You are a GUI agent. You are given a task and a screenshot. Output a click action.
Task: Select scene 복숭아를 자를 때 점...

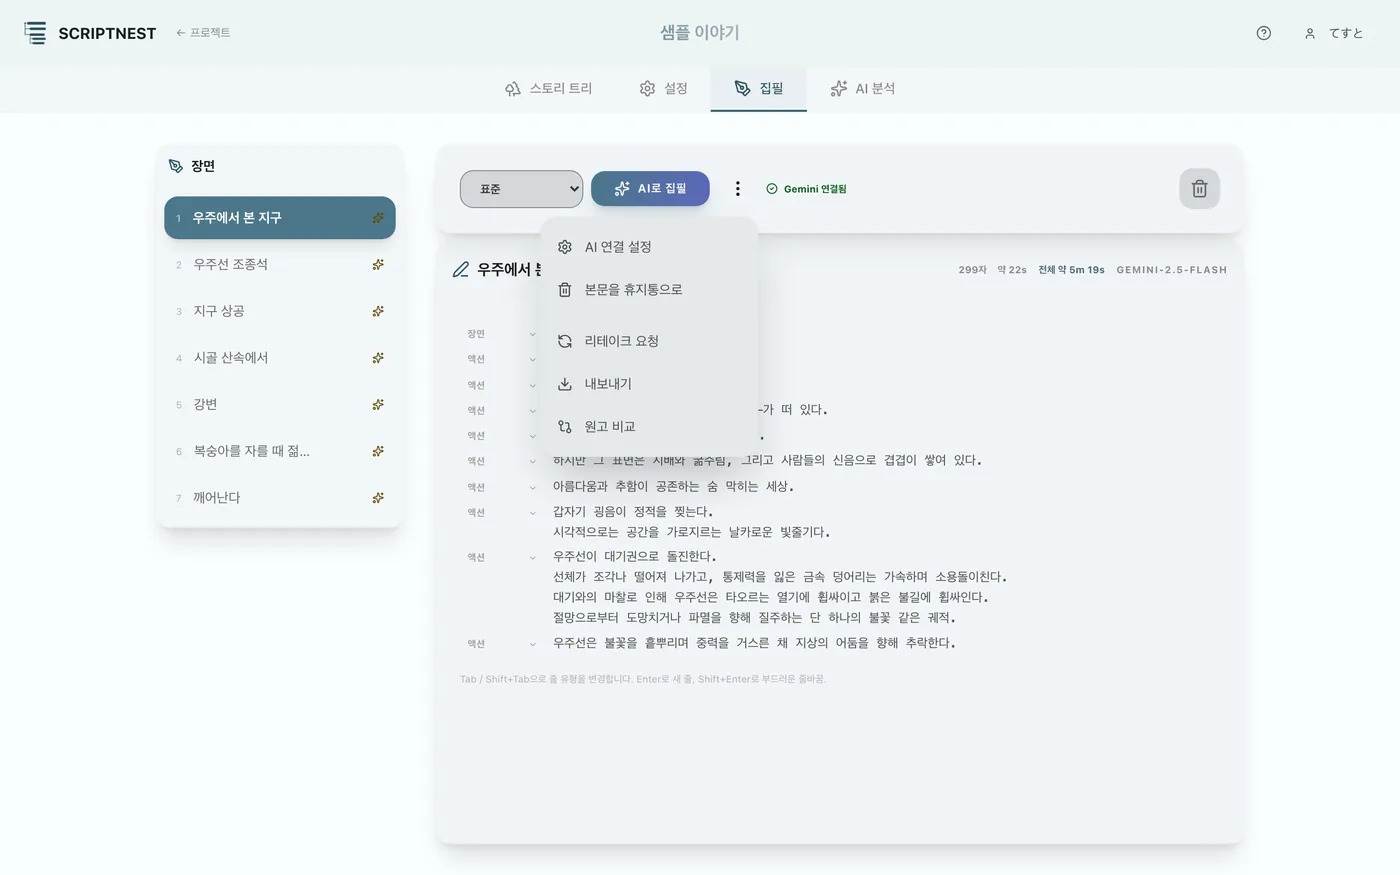[x=280, y=451]
